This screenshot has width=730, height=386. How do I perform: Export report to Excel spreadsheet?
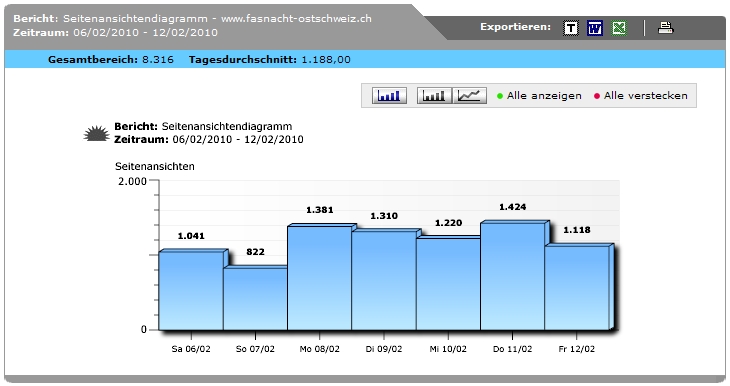click(619, 28)
